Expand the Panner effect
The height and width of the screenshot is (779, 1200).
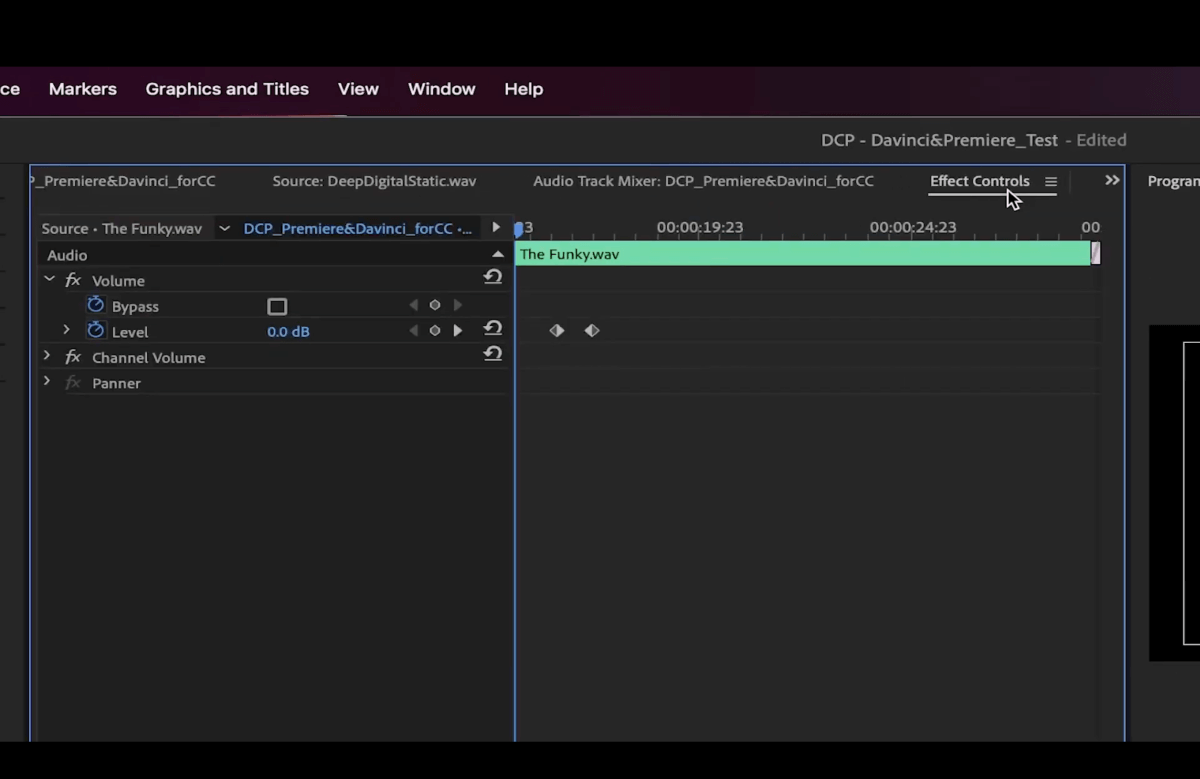coord(47,382)
